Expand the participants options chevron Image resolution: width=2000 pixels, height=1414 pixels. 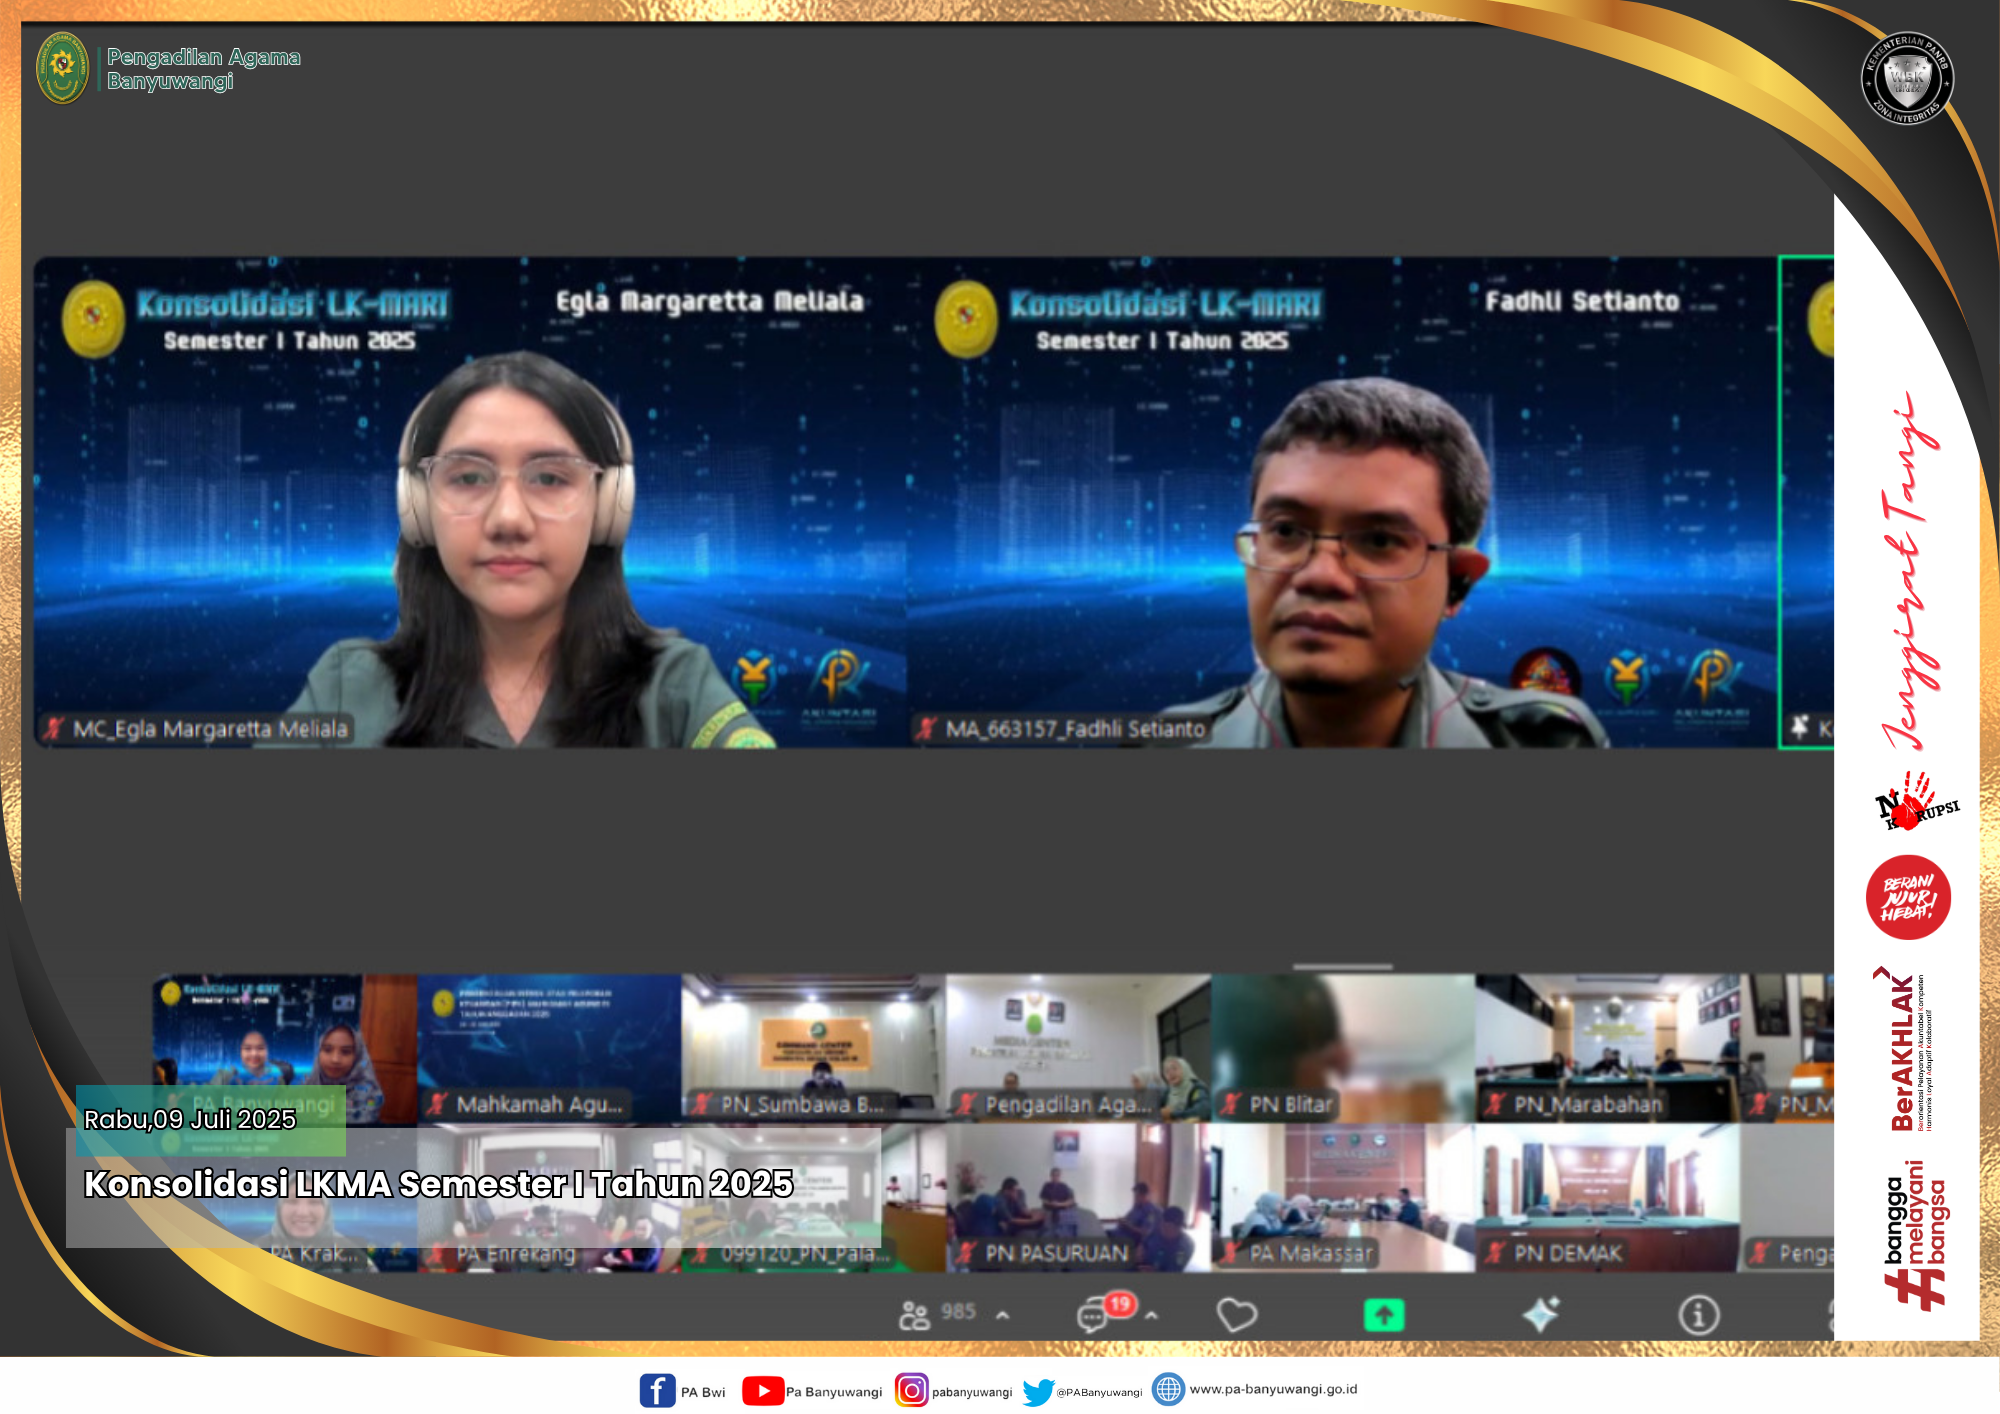tap(1003, 1315)
